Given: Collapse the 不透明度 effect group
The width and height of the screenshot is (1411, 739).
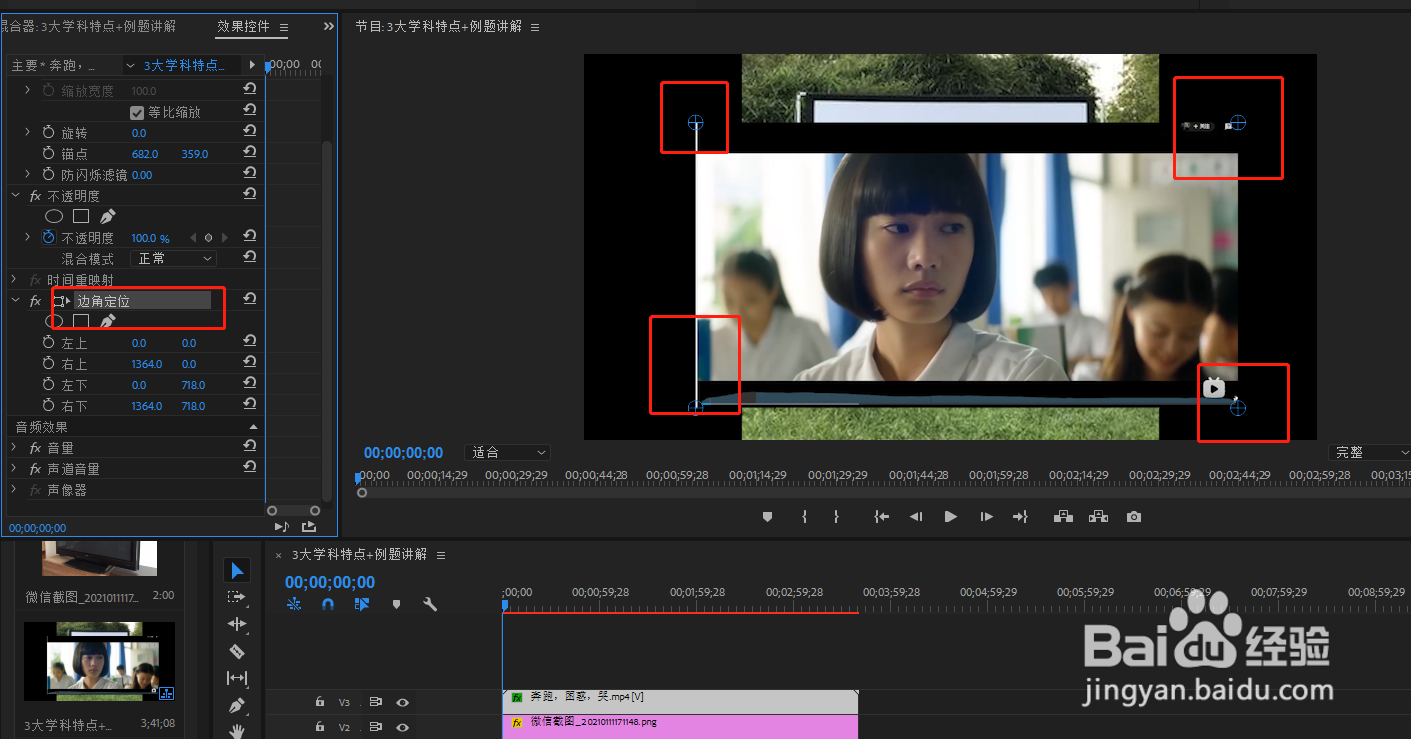Looking at the screenshot, I should 15,196.
